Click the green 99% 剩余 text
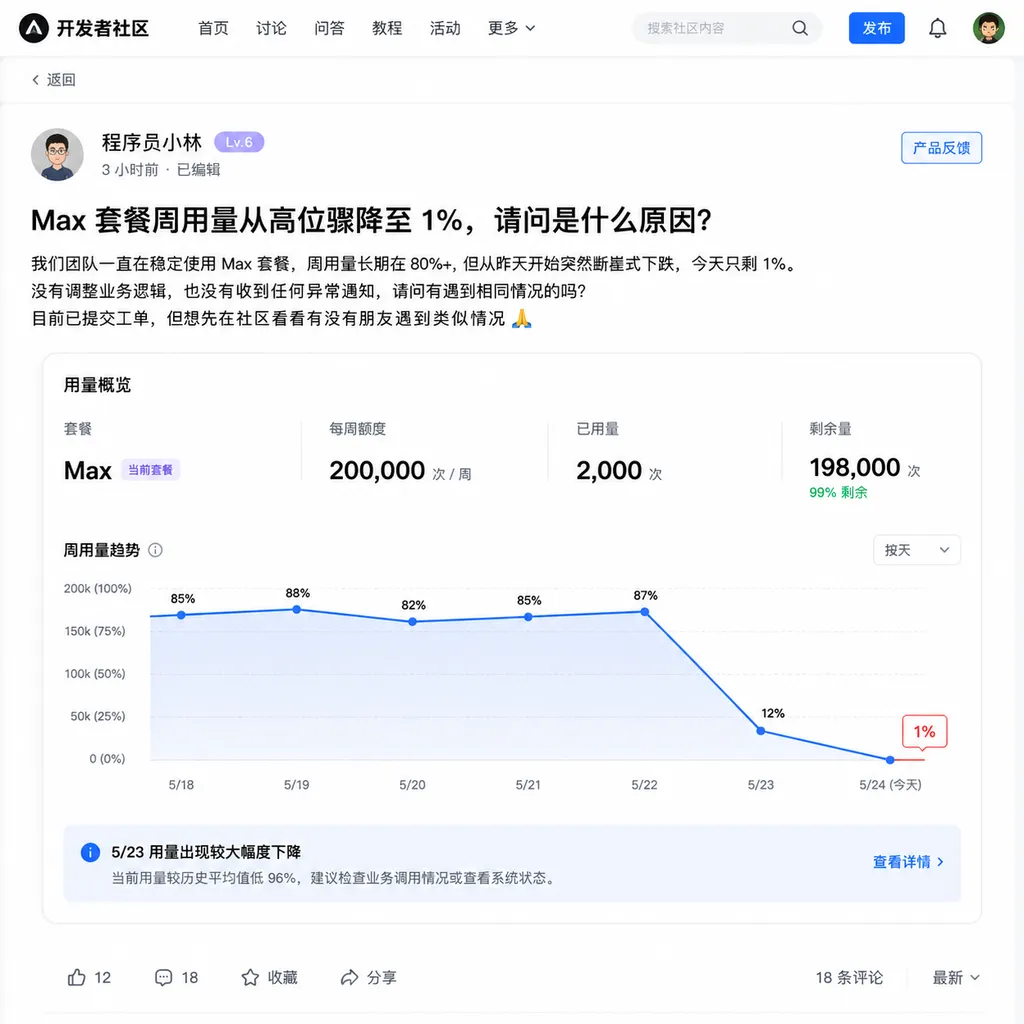 (838, 492)
